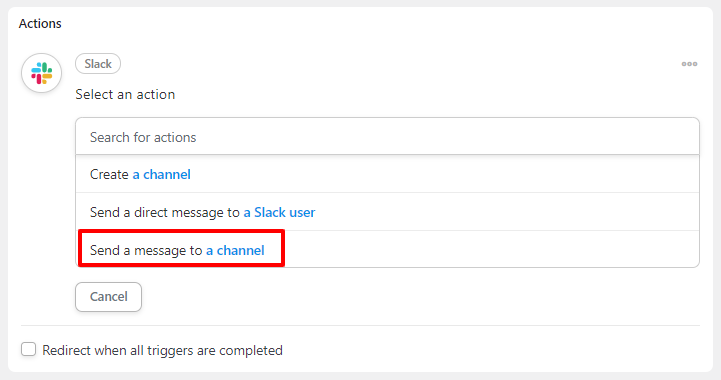Click the Redirect when all triggers label
This screenshot has width=721, height=380.
pyautogui.click(x=162, y=351)
